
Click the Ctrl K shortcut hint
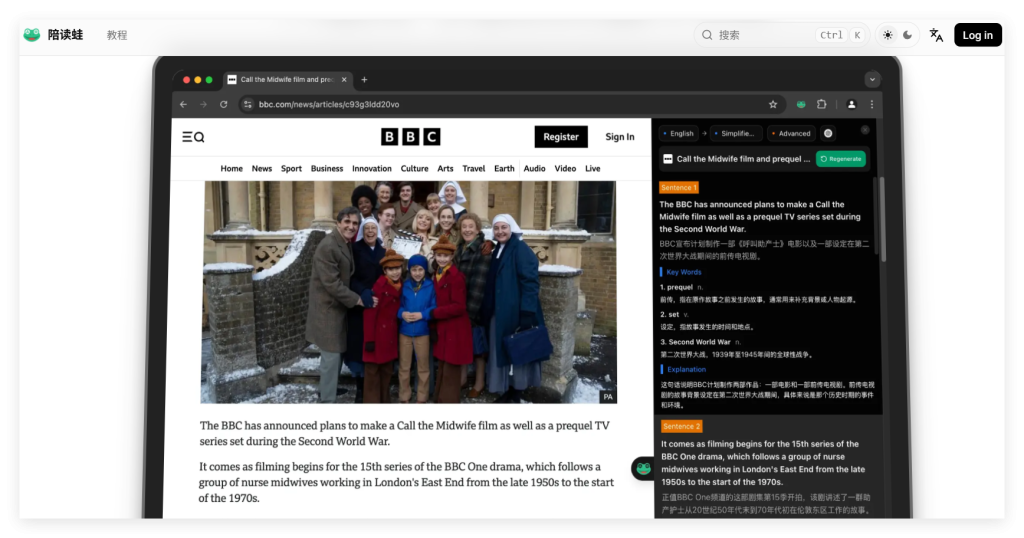[x=840, y=35]
